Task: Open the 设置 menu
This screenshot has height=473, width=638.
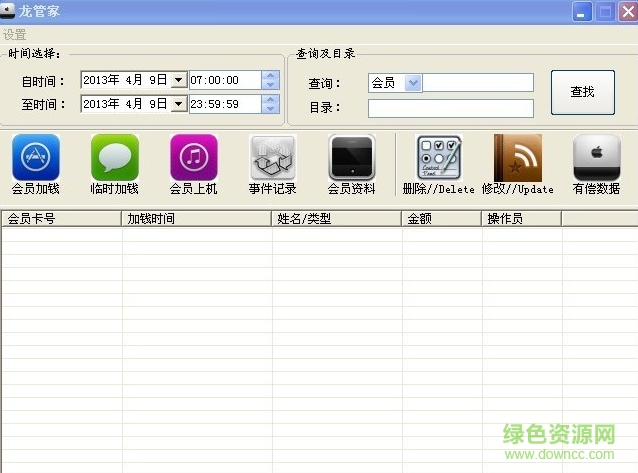Action: [15, 35]
